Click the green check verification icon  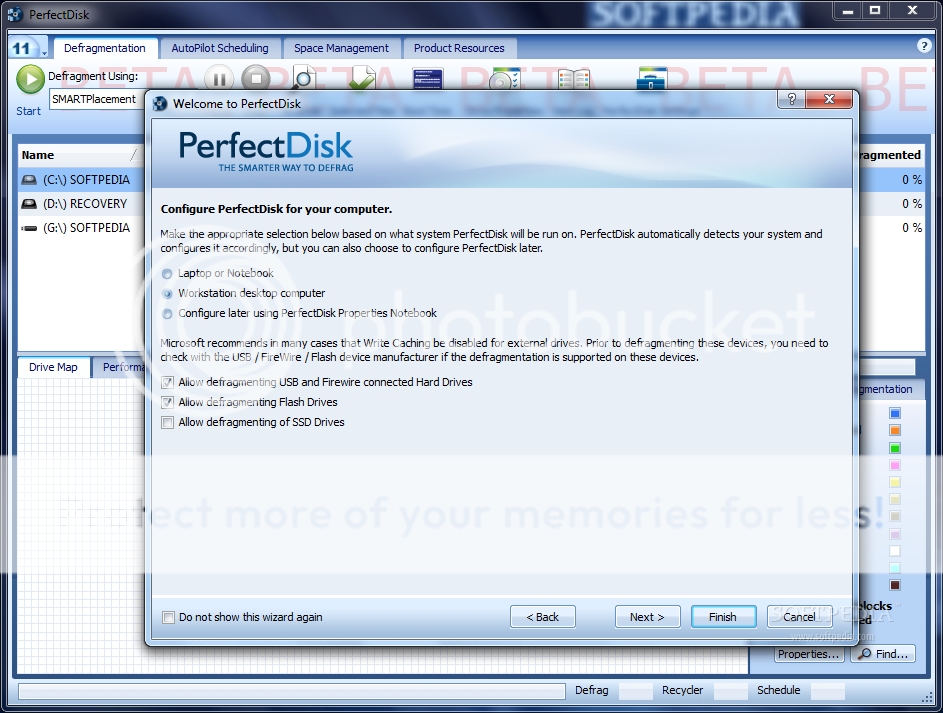pyautogui.click(x=362, y=77)
